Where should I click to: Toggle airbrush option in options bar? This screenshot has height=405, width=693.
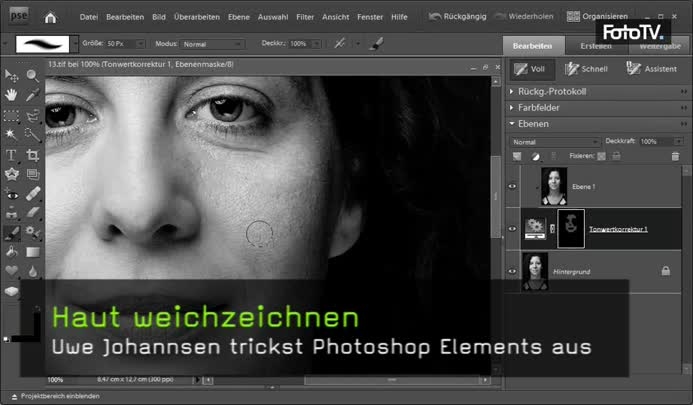click(x=339, y=43)
